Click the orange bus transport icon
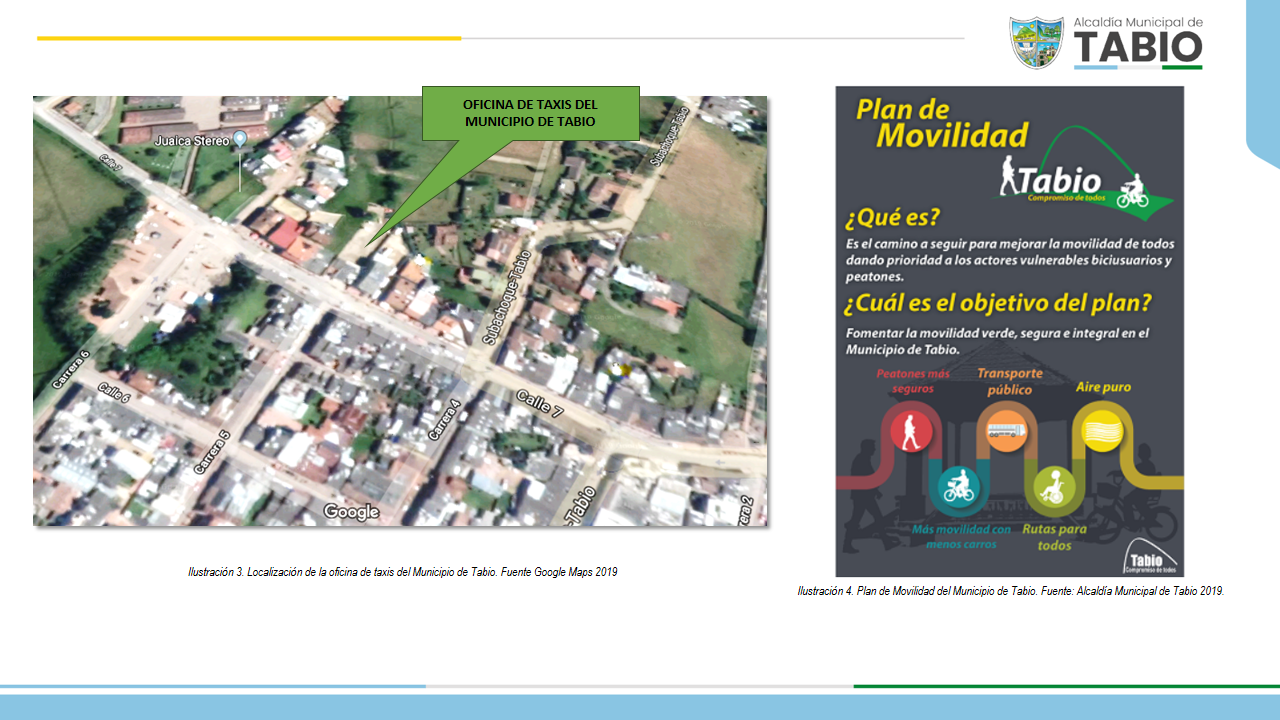Viewport: 1280px width, 720px height. pyautogui.click(x=1005, y=432)
